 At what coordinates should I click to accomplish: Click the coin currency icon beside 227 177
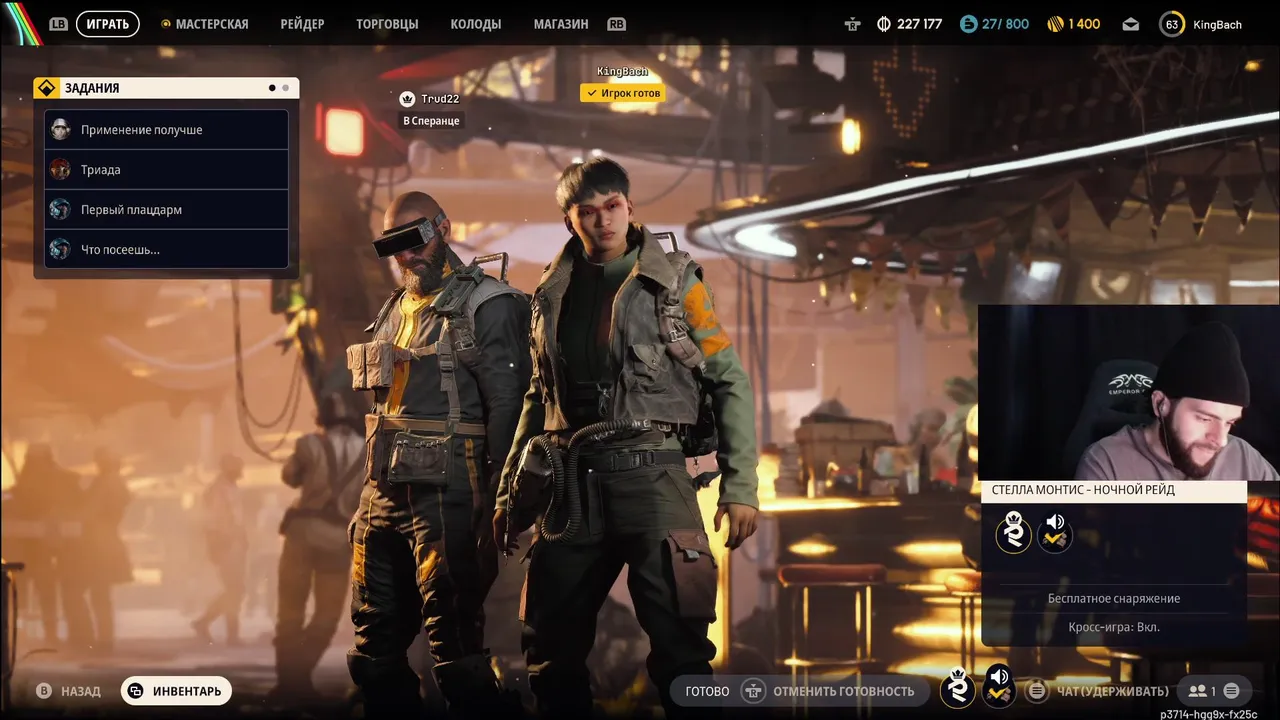(x=884, y=24)
